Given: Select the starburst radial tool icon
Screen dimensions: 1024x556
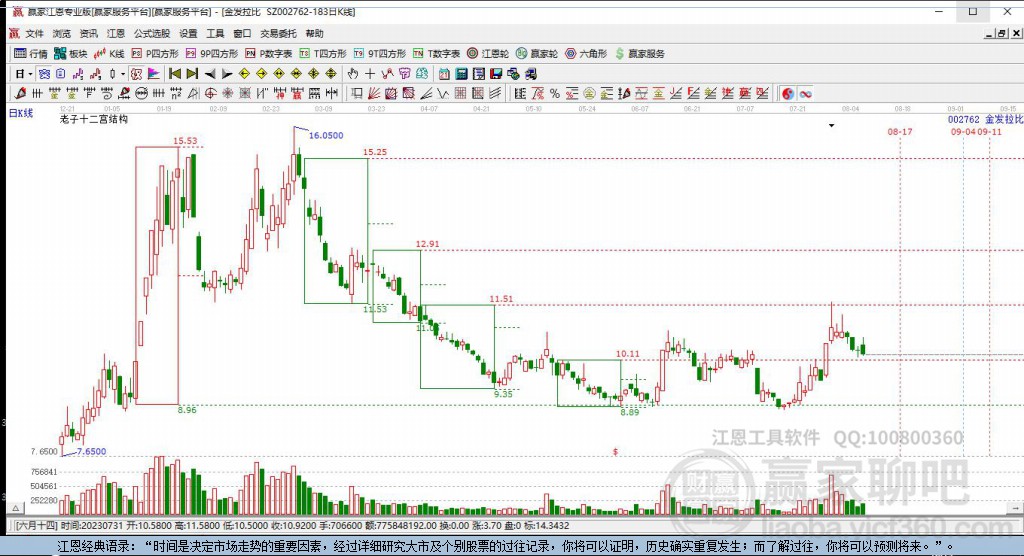Looking at the screenshot, I should (228, 93).
